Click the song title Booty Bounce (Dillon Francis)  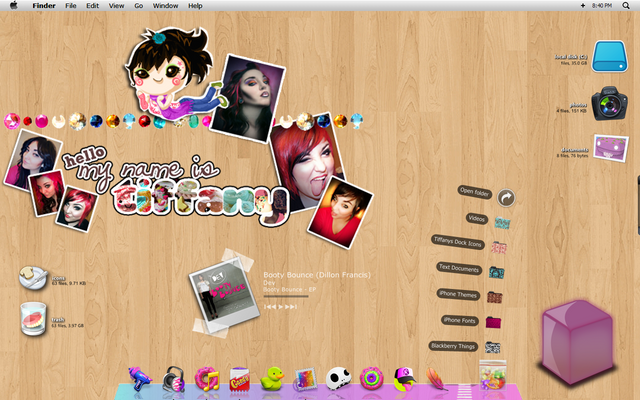tap(317, 275)
